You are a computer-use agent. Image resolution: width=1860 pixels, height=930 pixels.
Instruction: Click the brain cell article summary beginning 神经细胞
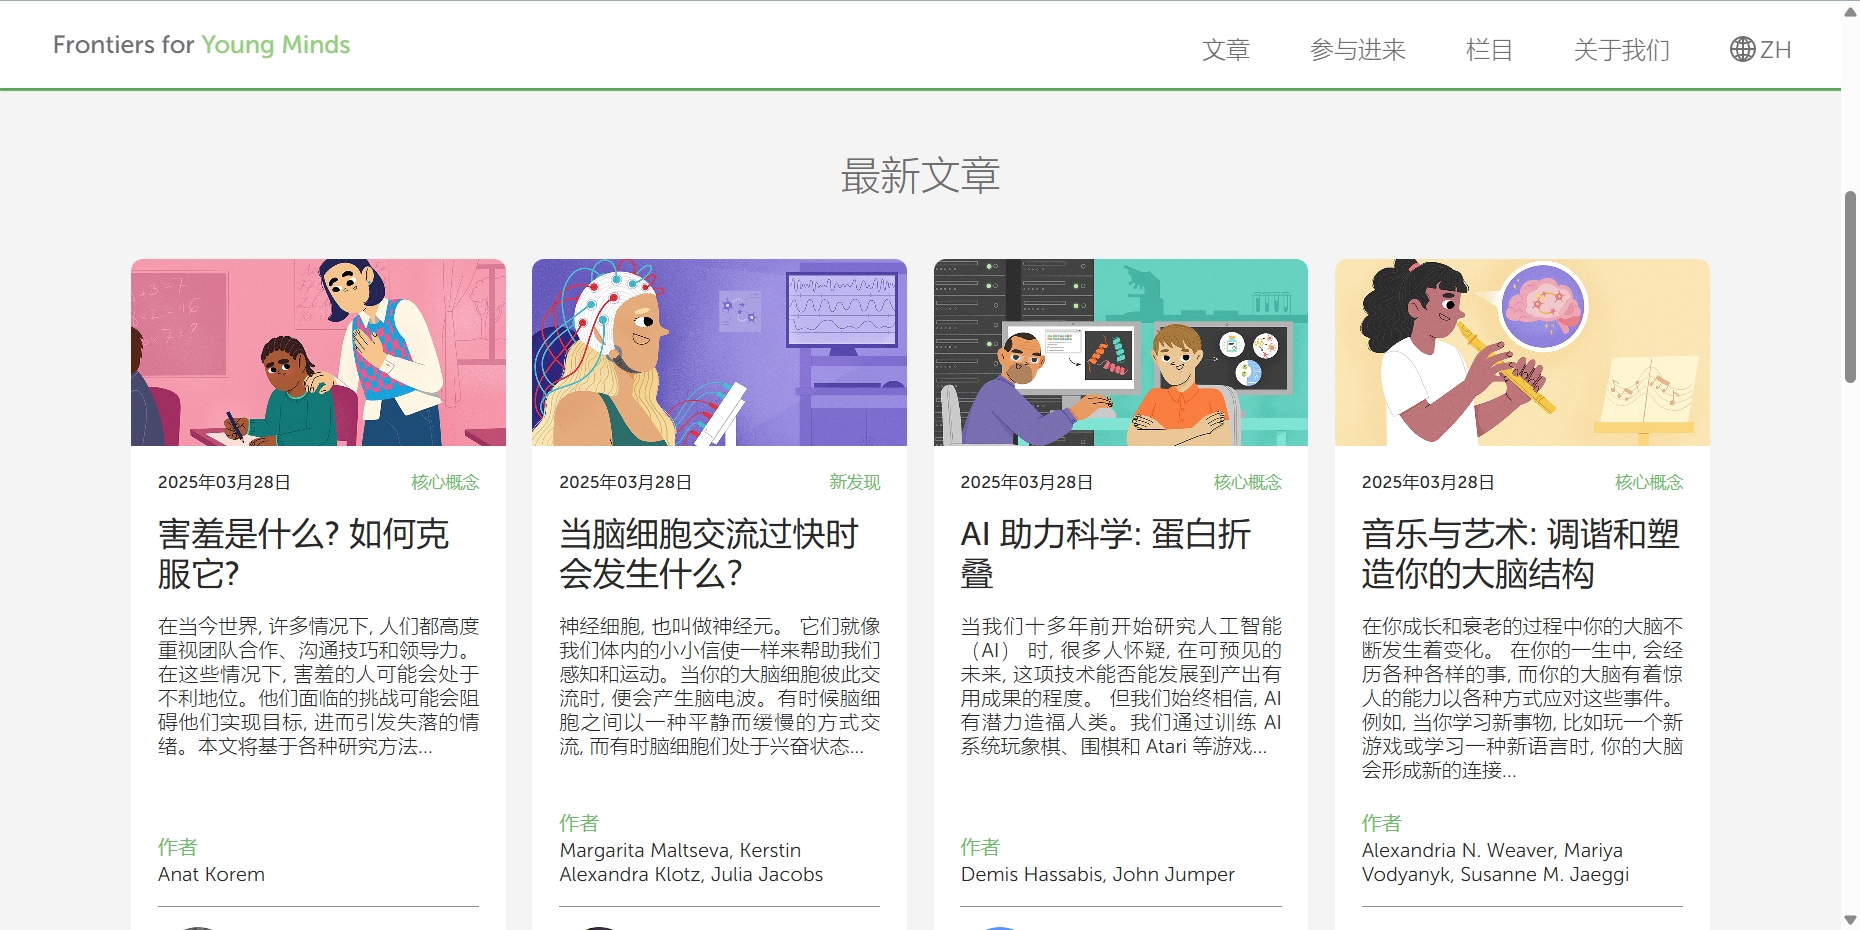tap(720, 686)
